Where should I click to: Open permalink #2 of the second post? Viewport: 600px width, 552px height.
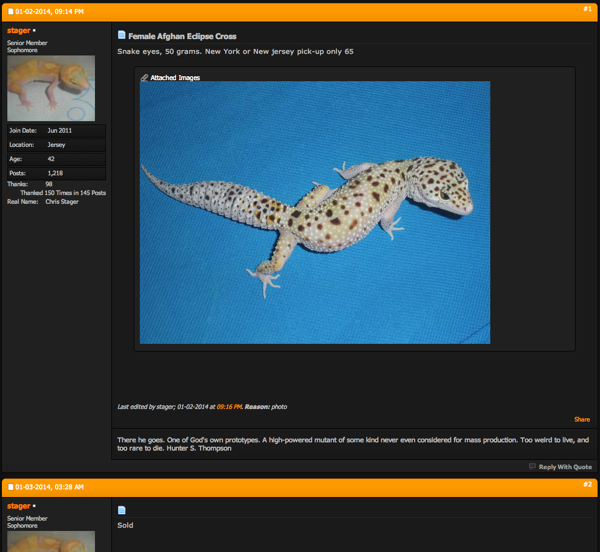(587, 484)
